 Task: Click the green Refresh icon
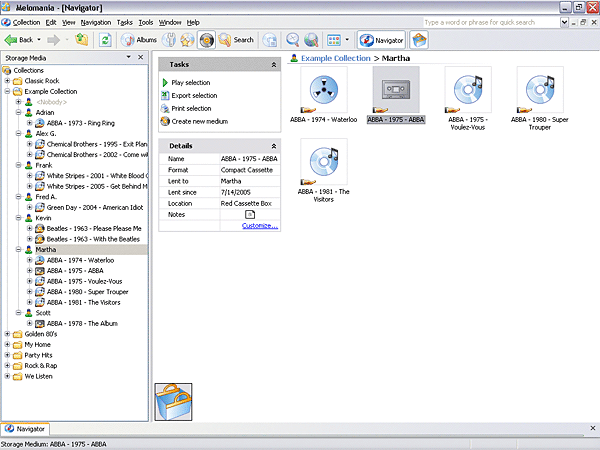(x=105, y=40)
